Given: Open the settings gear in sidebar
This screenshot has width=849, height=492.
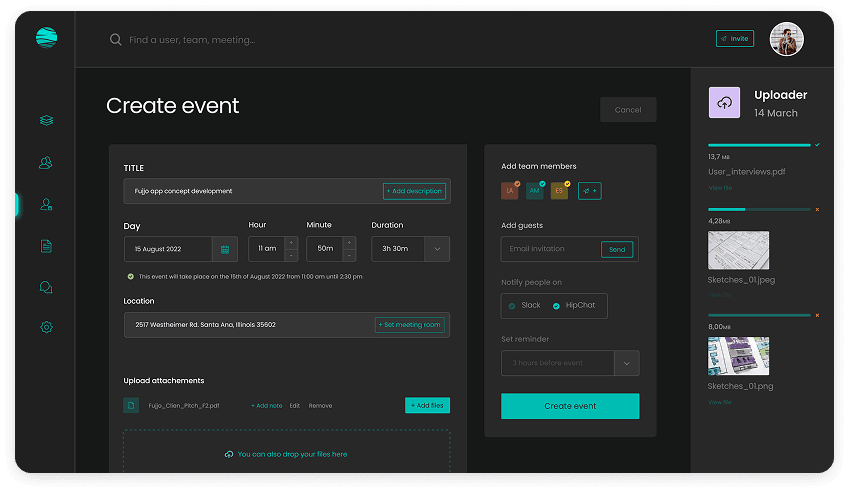Looking at the screenshot, I should click(46, 327).
